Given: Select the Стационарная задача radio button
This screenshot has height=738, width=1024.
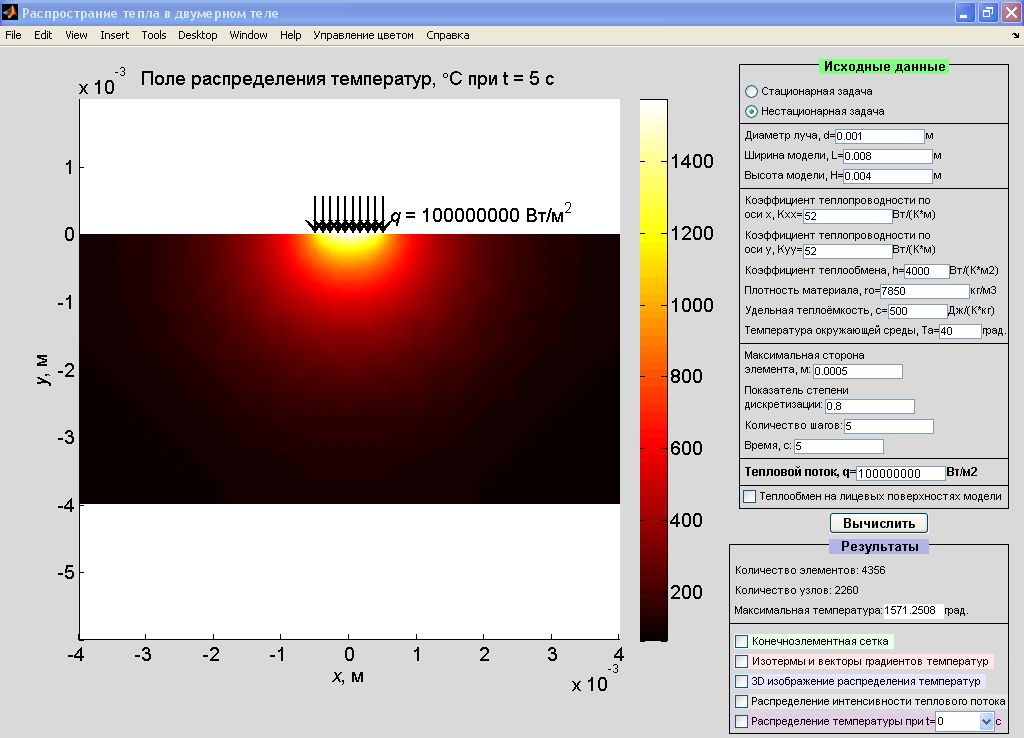Looking at the screenshot, I should coord(752,91).
